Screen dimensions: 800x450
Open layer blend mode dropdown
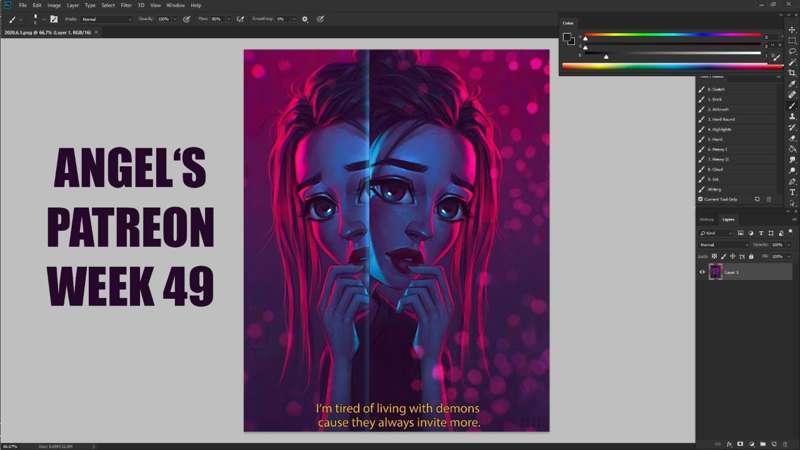point(723,245)
